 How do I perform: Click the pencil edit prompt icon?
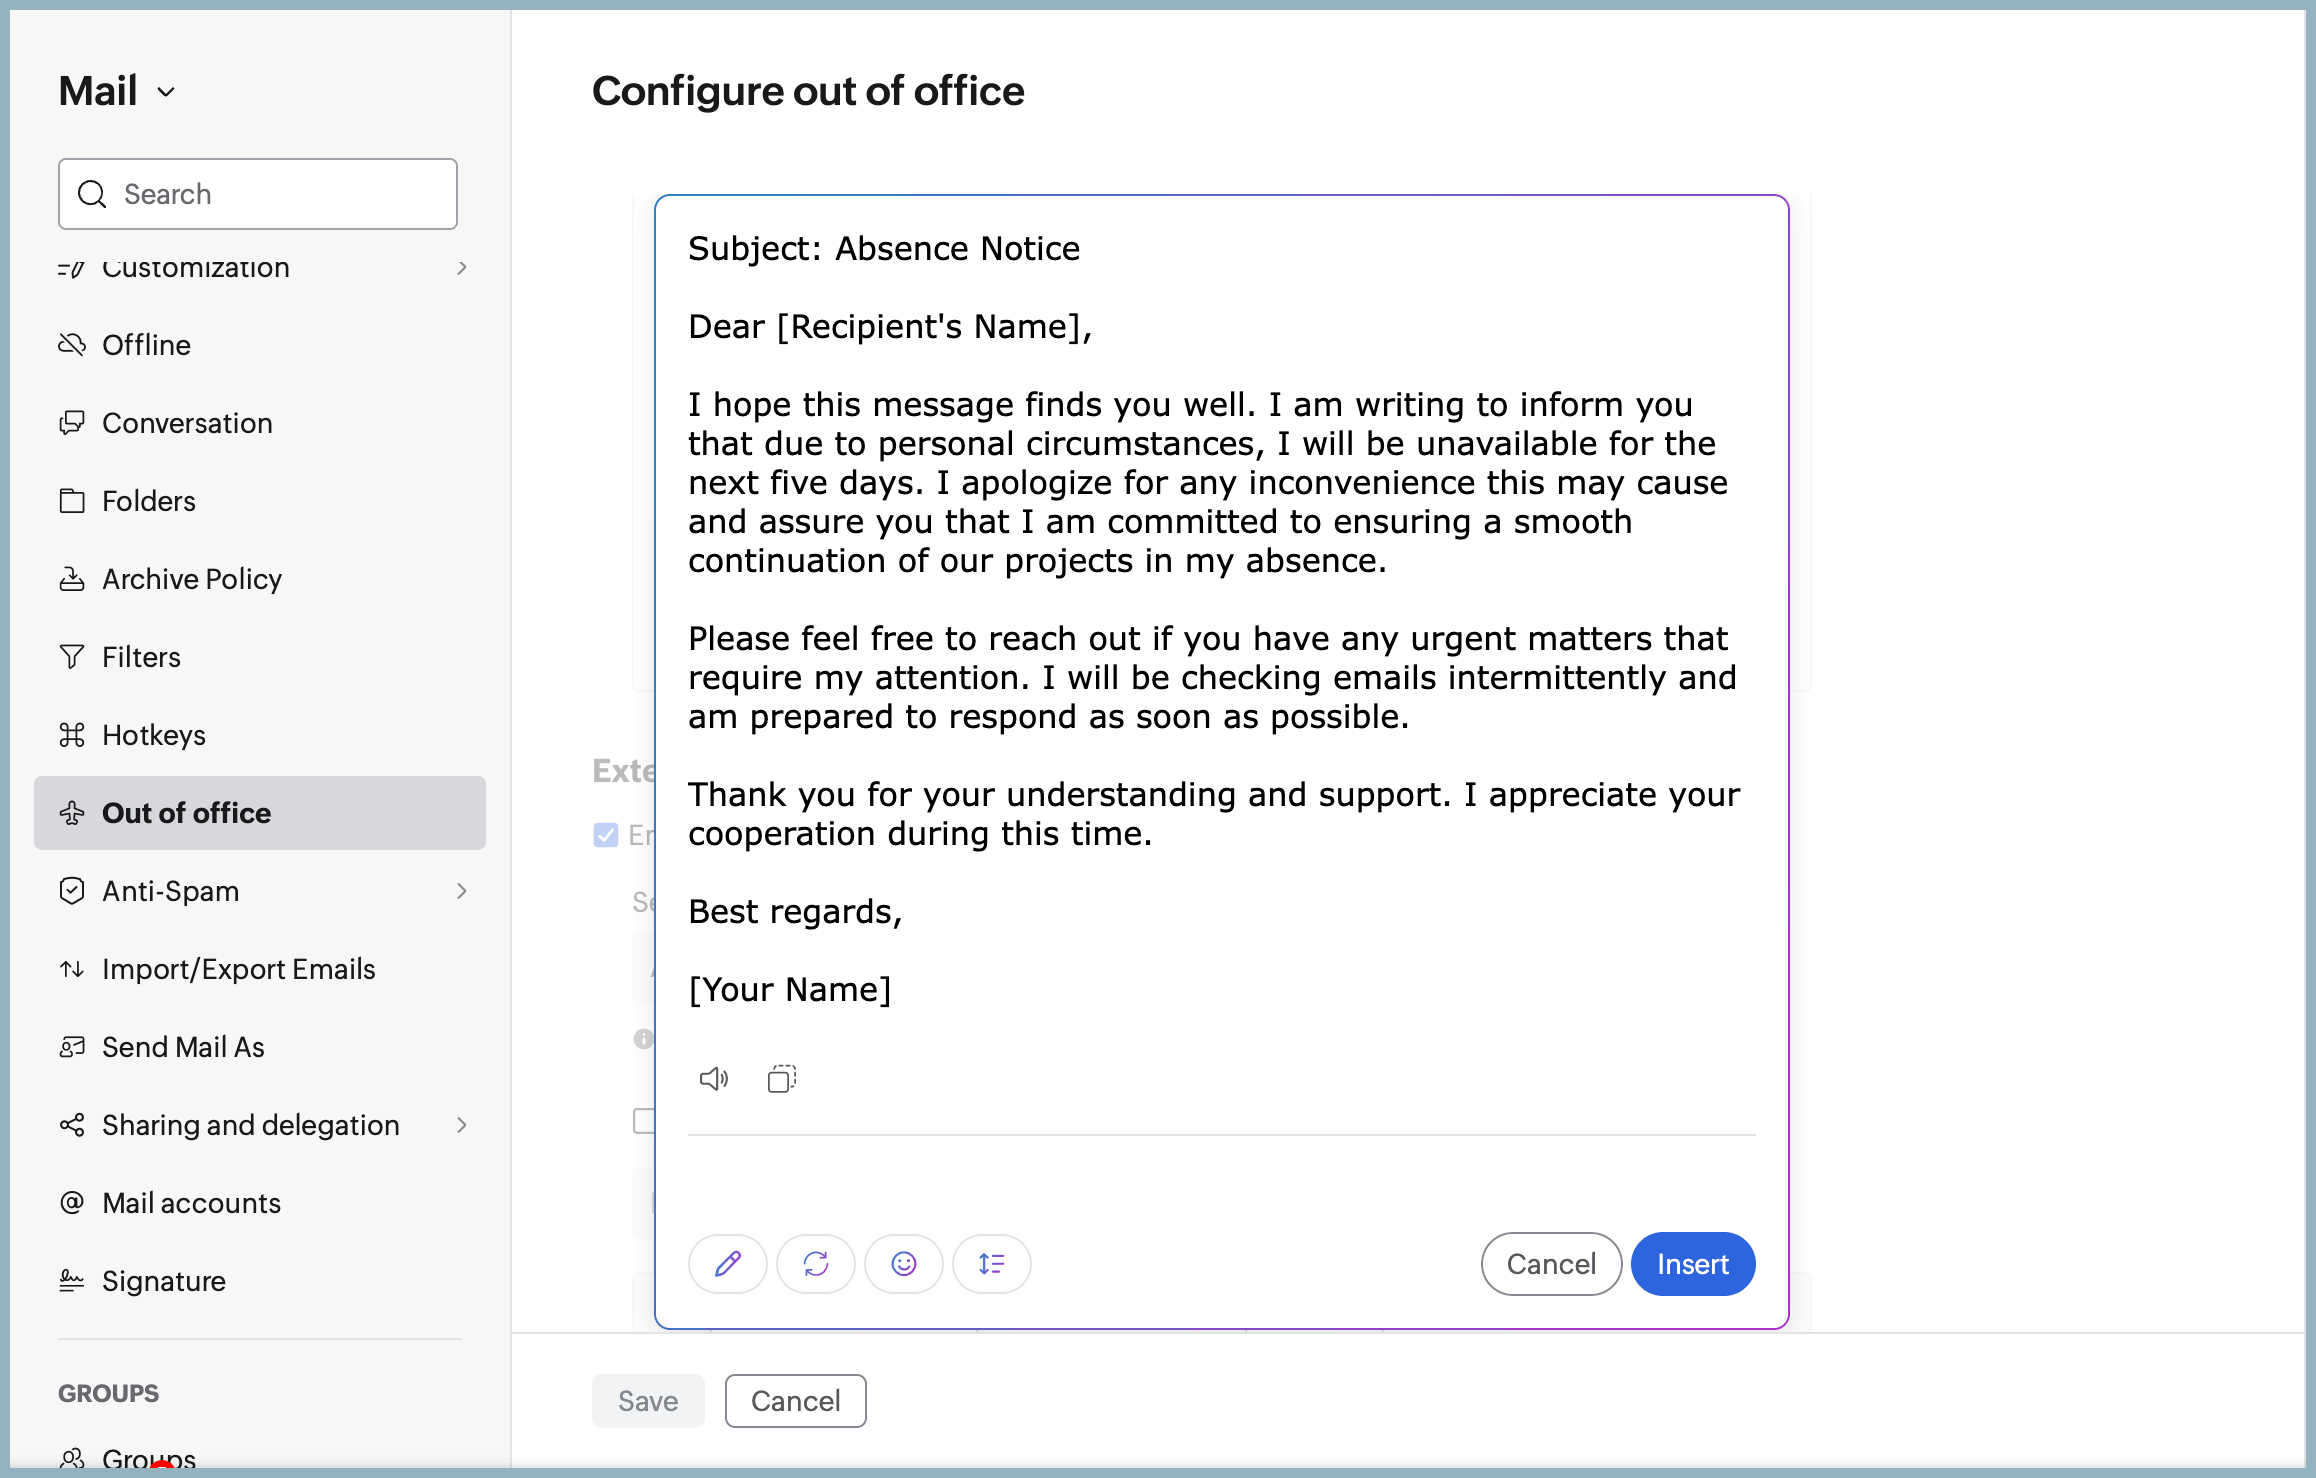pyautogui.click(x=728, y=1264)
